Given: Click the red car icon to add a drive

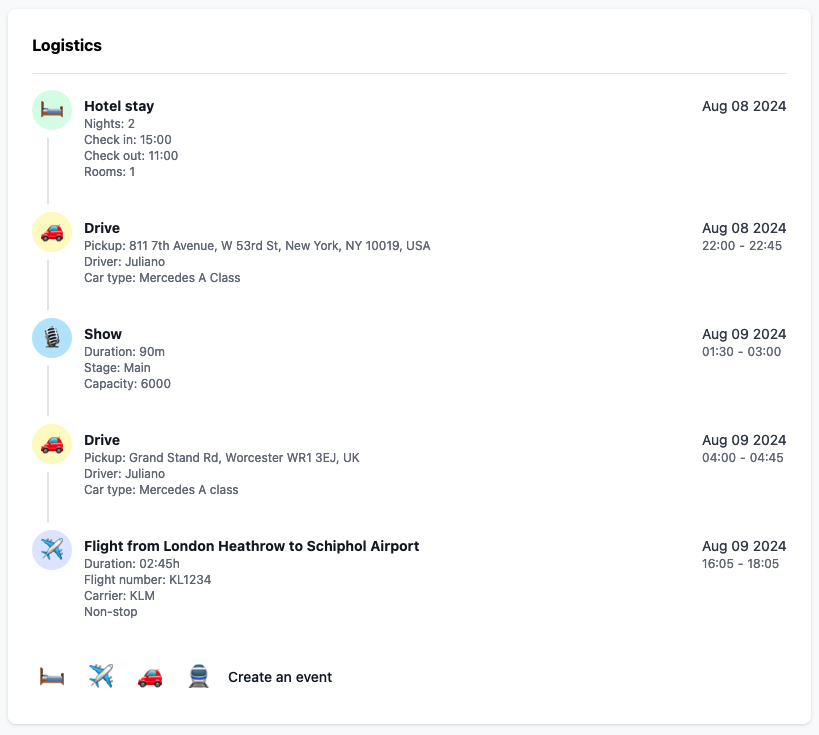Looking at the screenshot, I should tap(149, 676).
